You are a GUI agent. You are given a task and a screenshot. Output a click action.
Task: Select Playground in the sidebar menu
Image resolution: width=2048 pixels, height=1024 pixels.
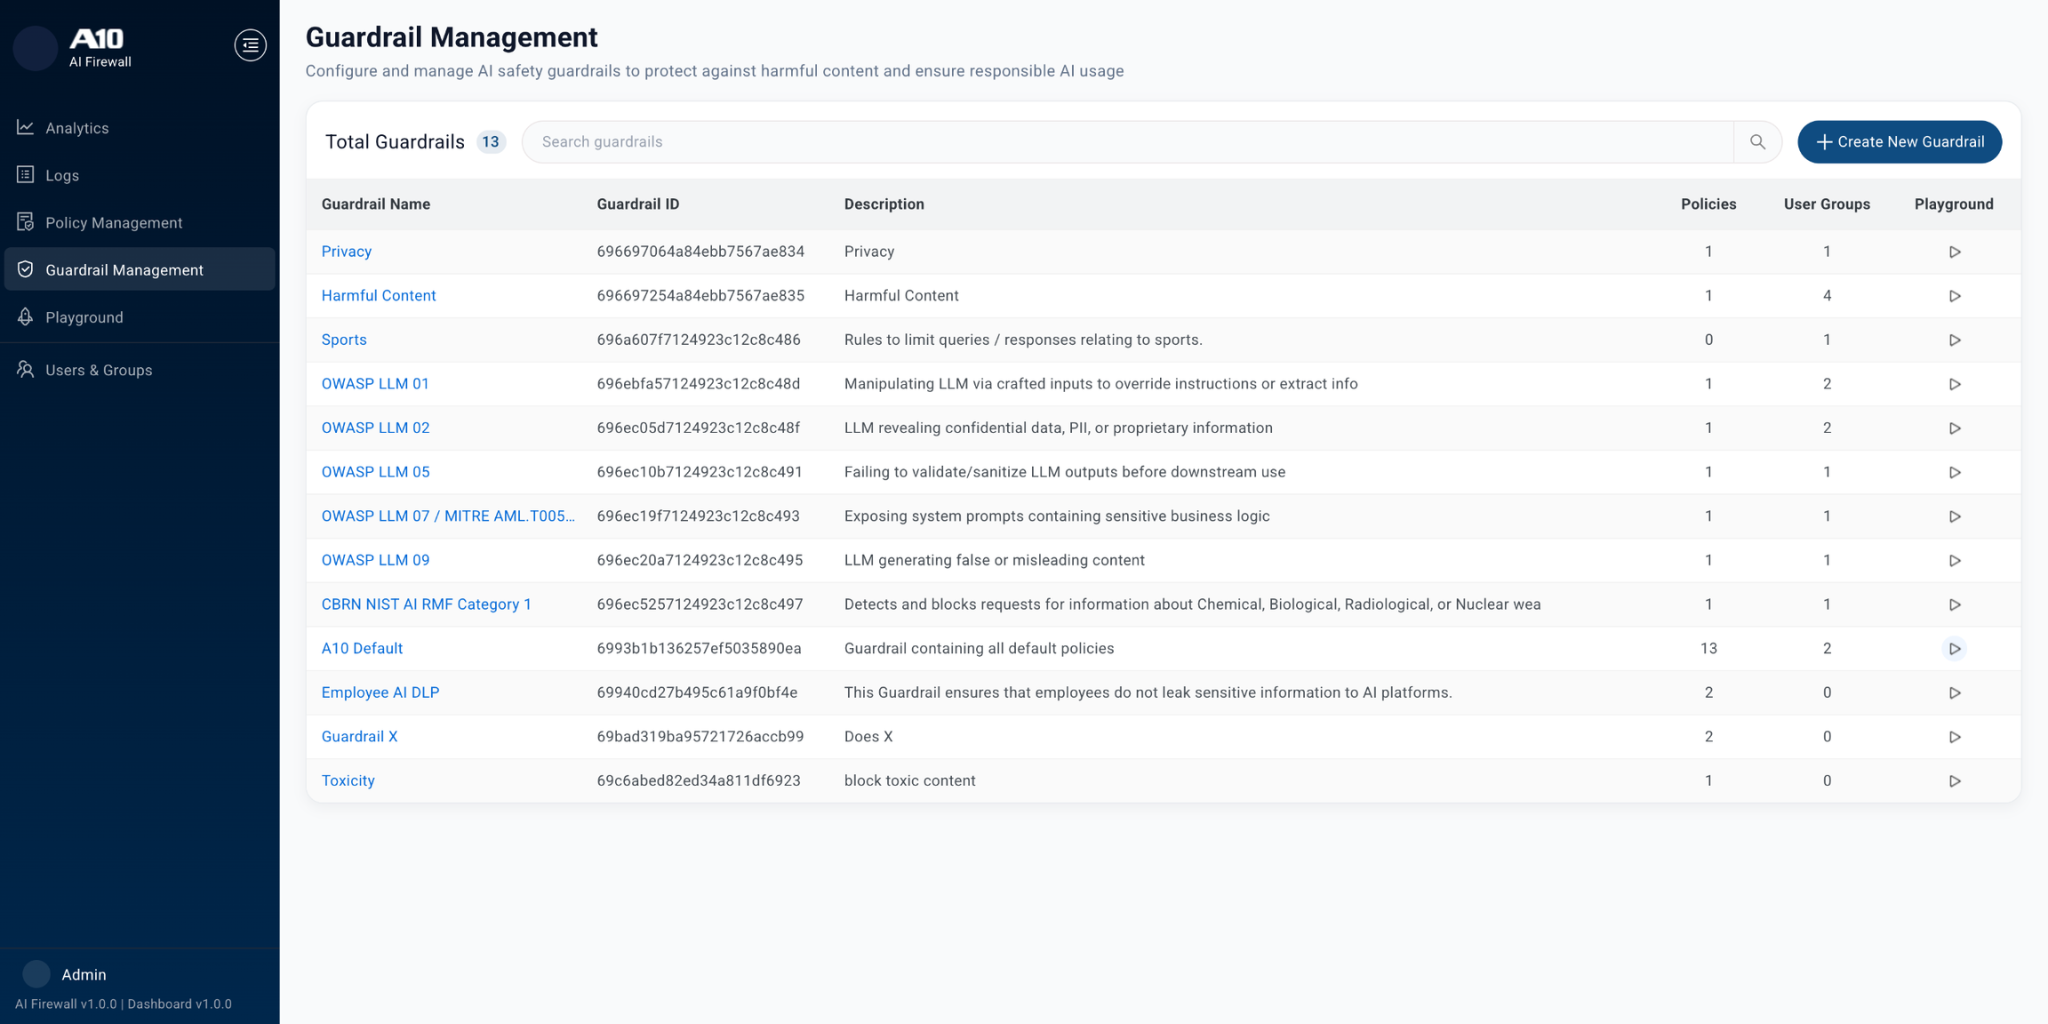(x=84, y=318)
